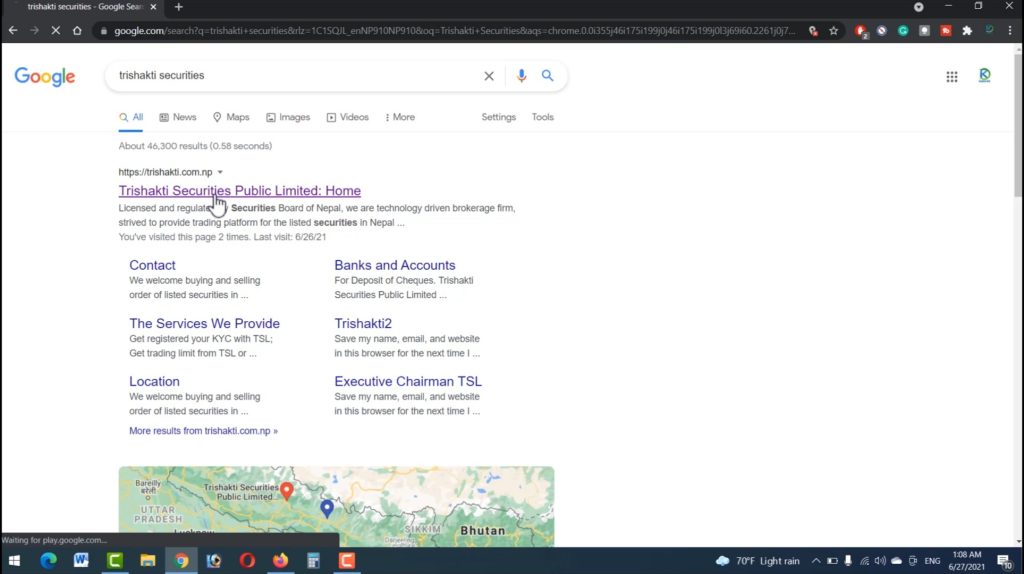
Task: Start voice search with the microphone
Action: point(521,76)
